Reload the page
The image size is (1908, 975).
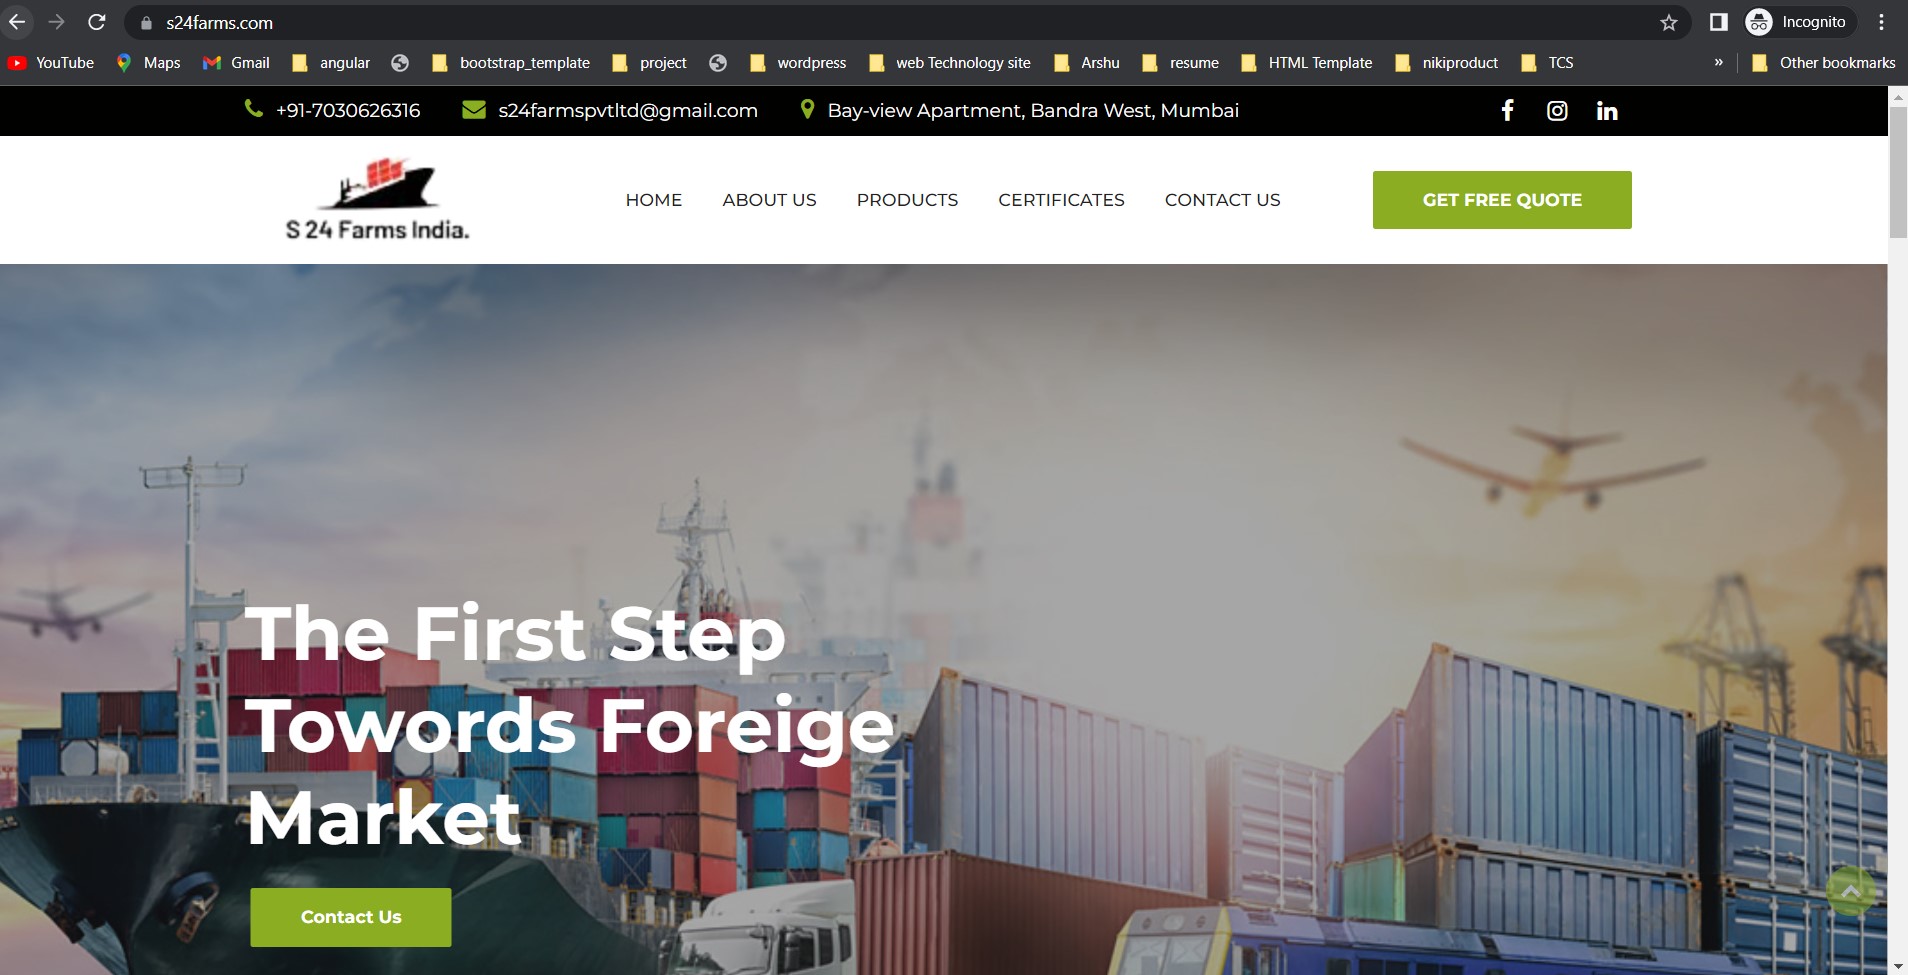pyautogui.click(x=97, y=22)
